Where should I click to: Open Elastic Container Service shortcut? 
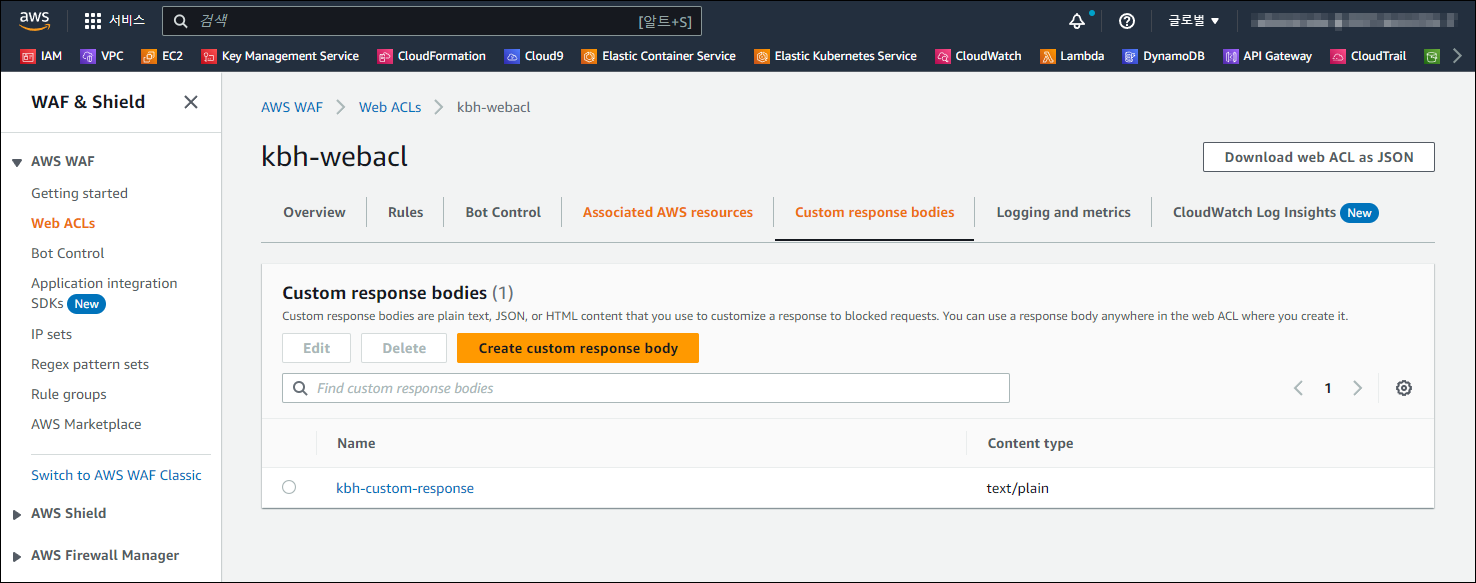[659, 56]
